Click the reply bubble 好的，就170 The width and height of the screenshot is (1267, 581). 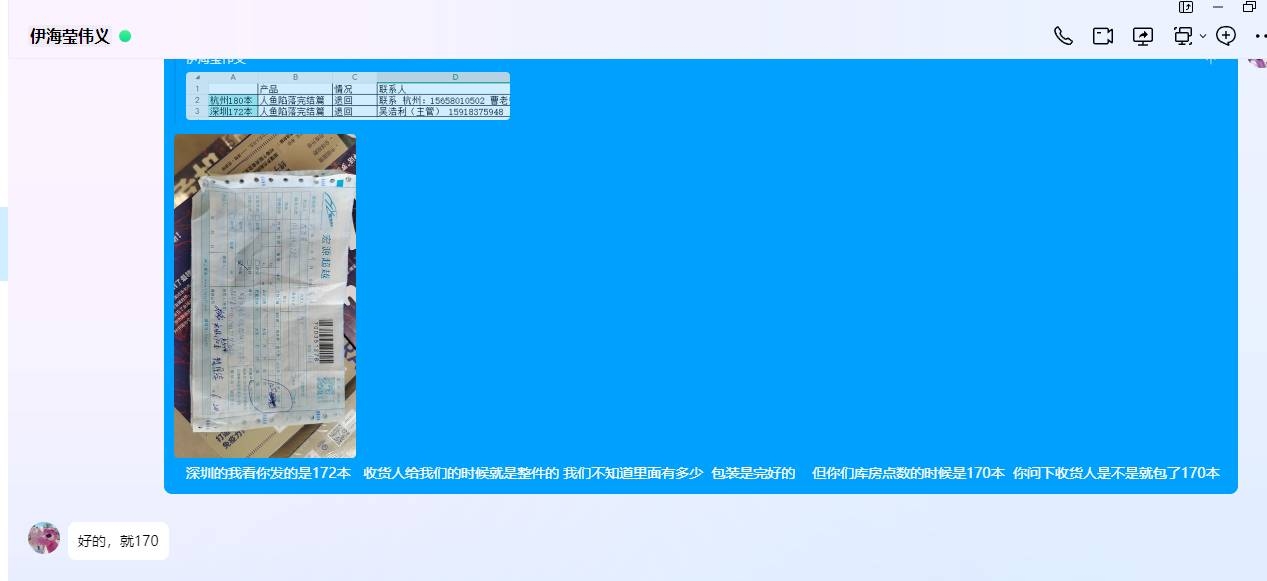(x=118, y=541)
